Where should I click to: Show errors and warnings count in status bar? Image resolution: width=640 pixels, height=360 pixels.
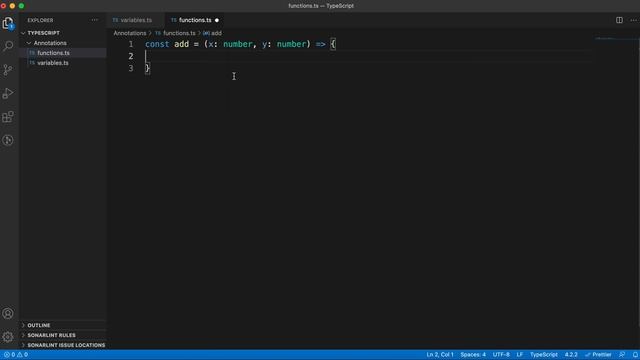[x=16, y=355]
